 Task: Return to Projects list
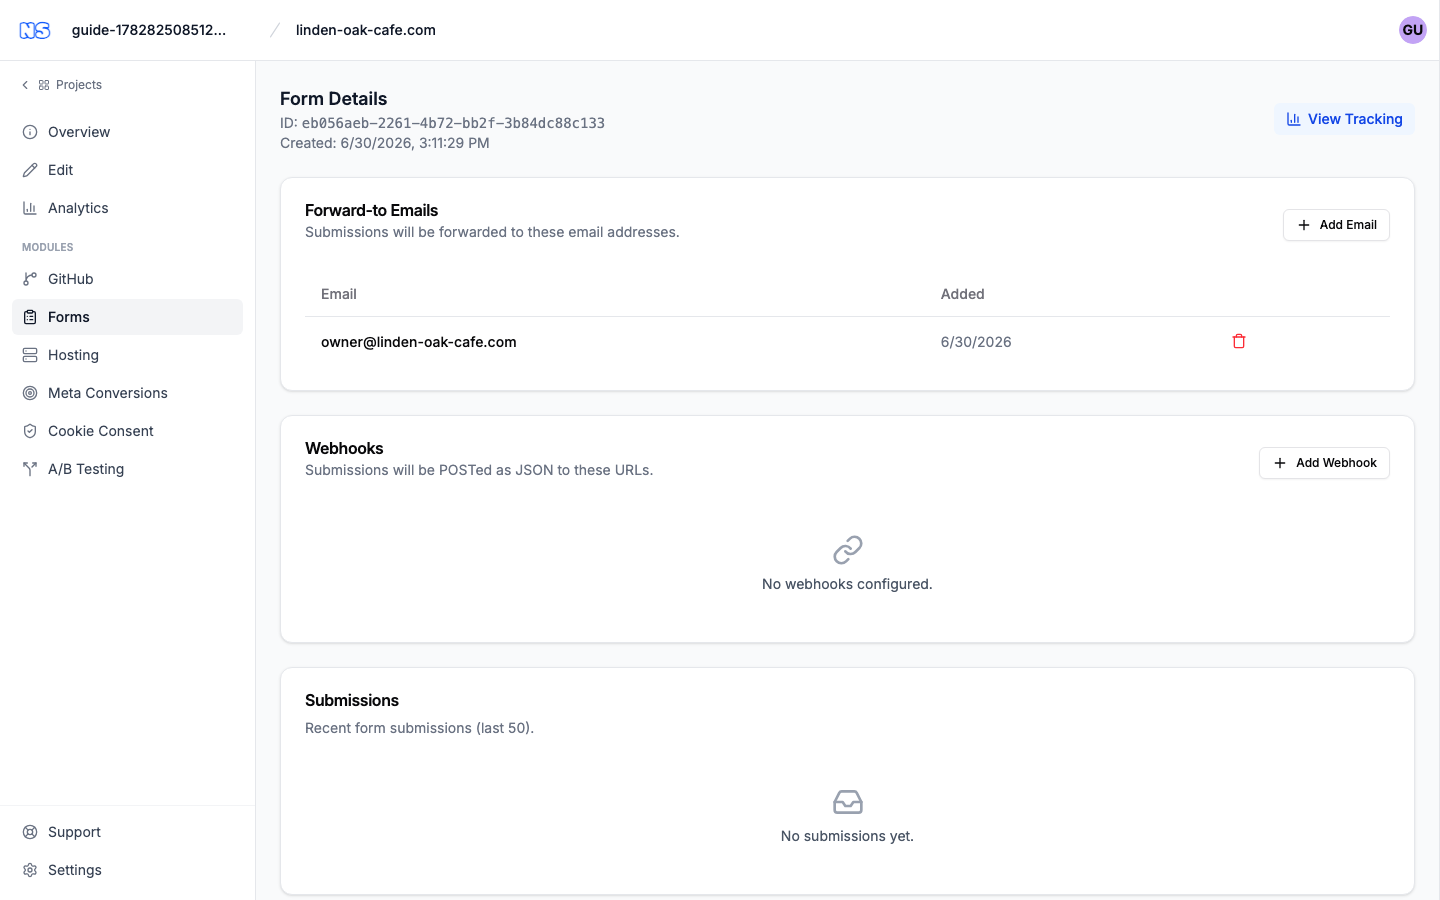click(x=62, y=85)
